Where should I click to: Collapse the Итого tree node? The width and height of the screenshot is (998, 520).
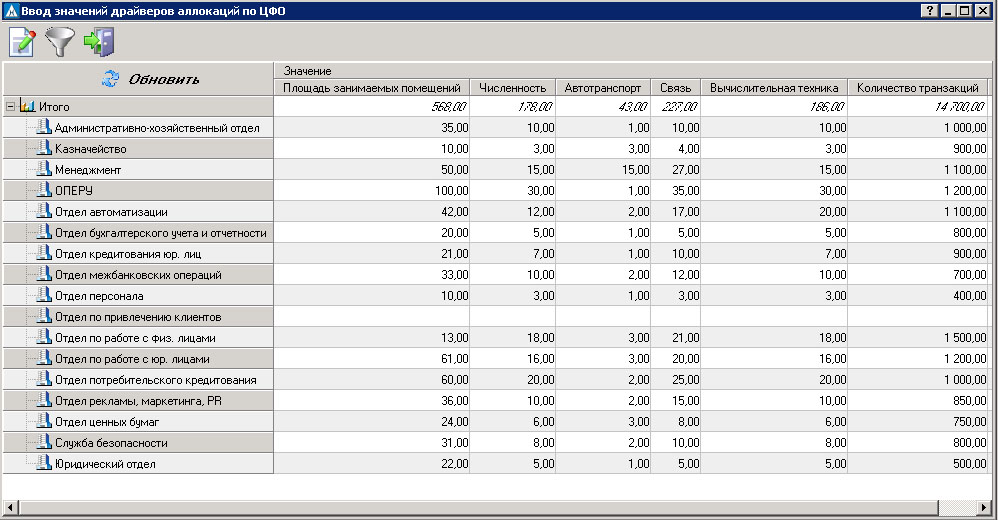point(10,106)
